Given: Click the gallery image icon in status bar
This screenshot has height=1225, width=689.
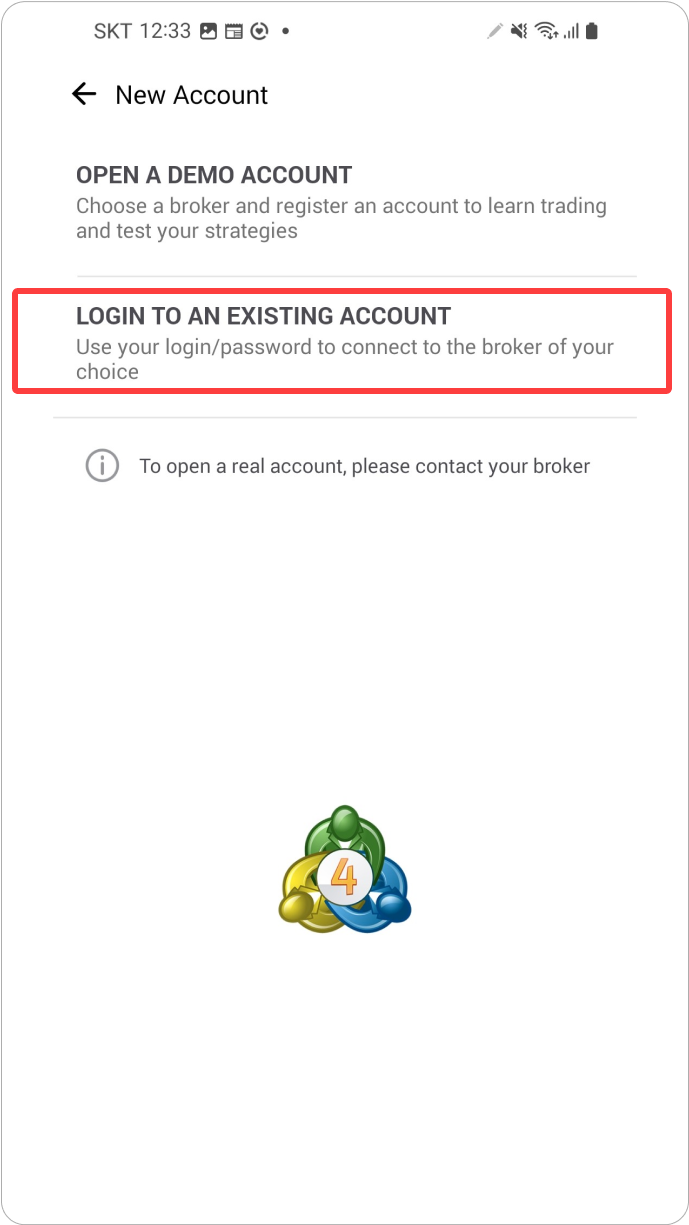Looking at the screenshot, I should pos(208,32).
